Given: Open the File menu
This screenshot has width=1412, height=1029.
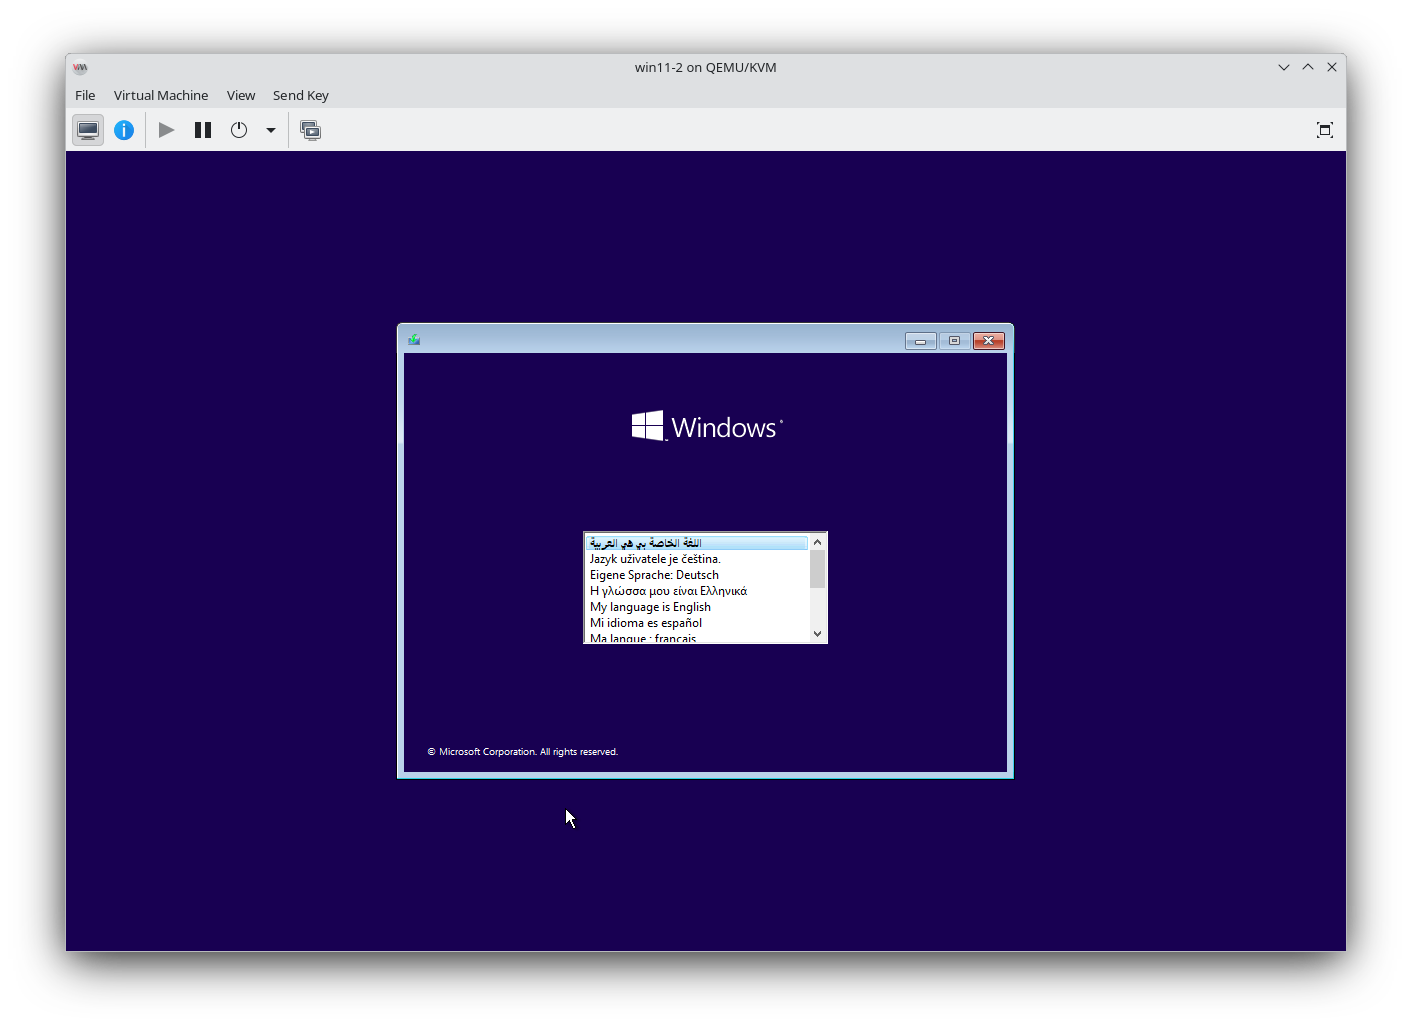Looking at the screenshot, I should 85,95.
